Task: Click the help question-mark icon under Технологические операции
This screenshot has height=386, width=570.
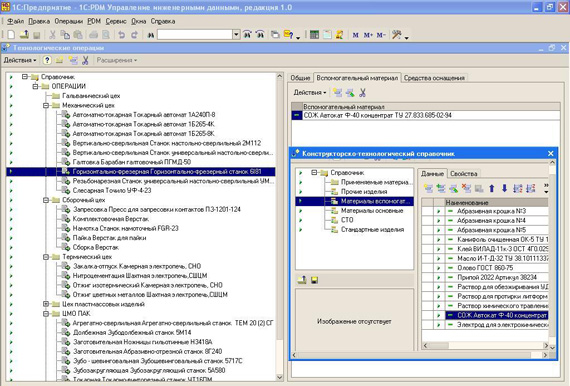Action: pos(47,60)
